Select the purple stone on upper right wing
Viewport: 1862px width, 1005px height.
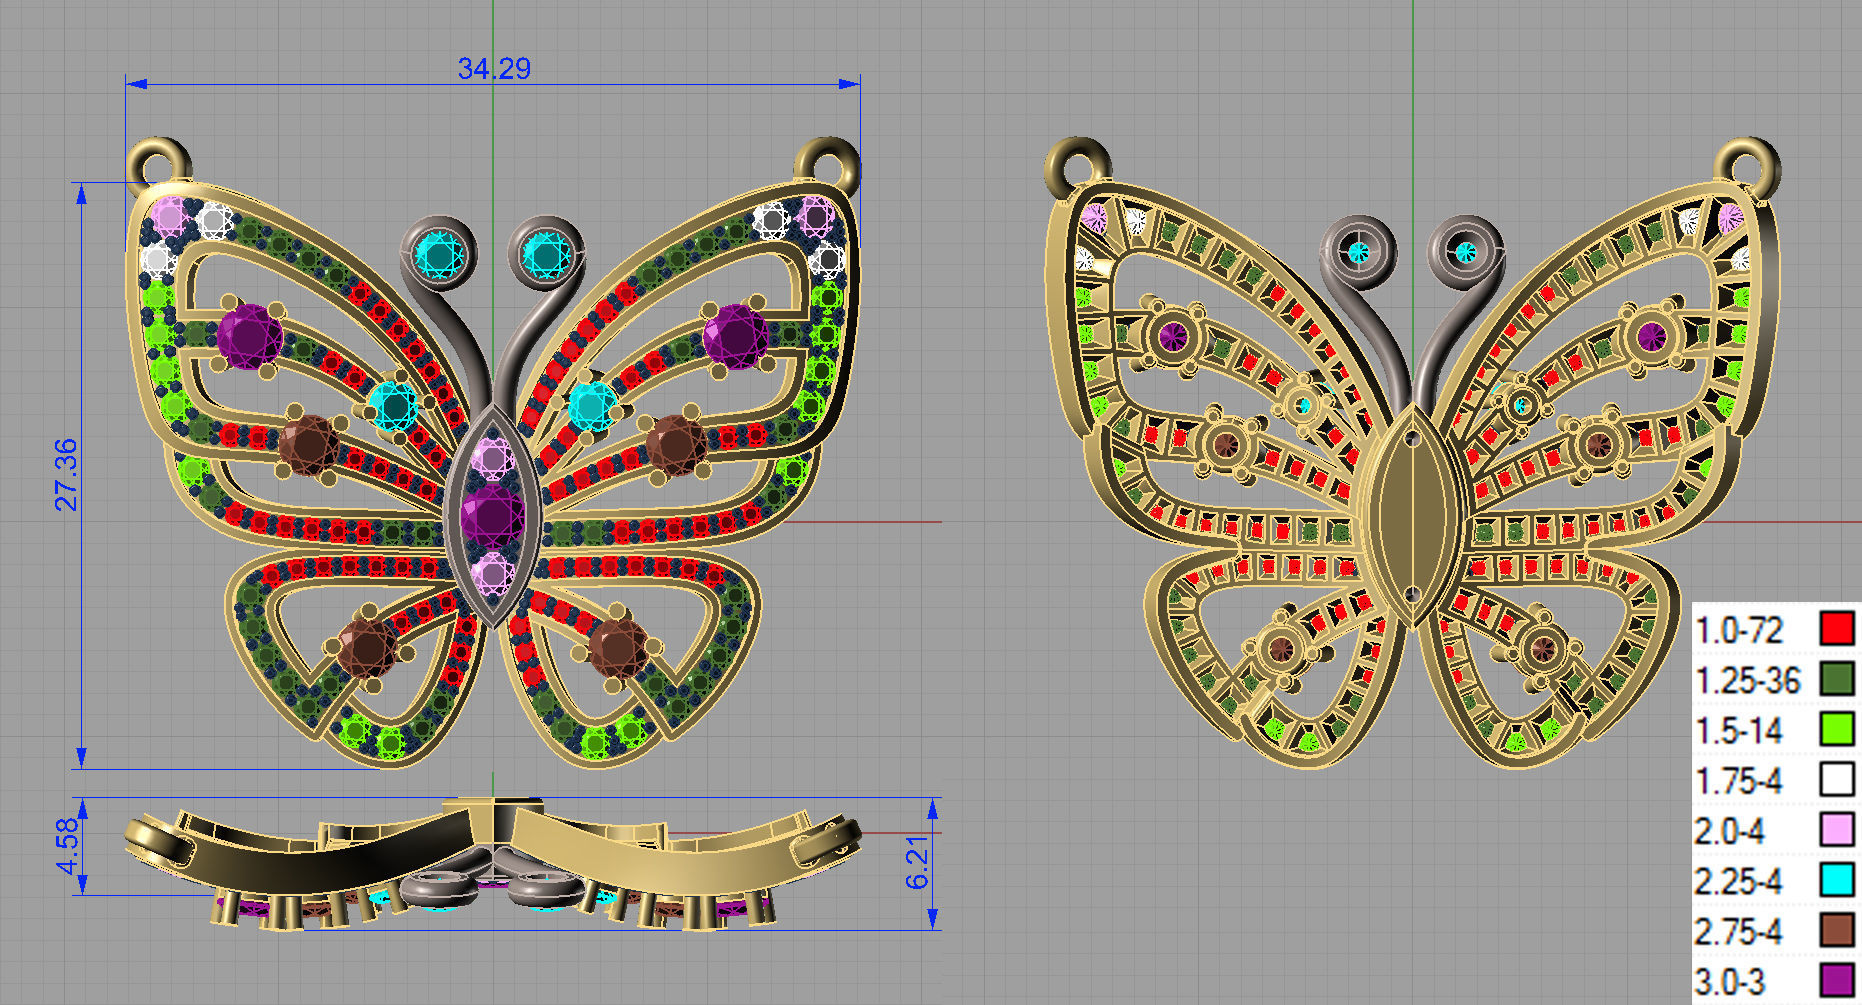736,336
